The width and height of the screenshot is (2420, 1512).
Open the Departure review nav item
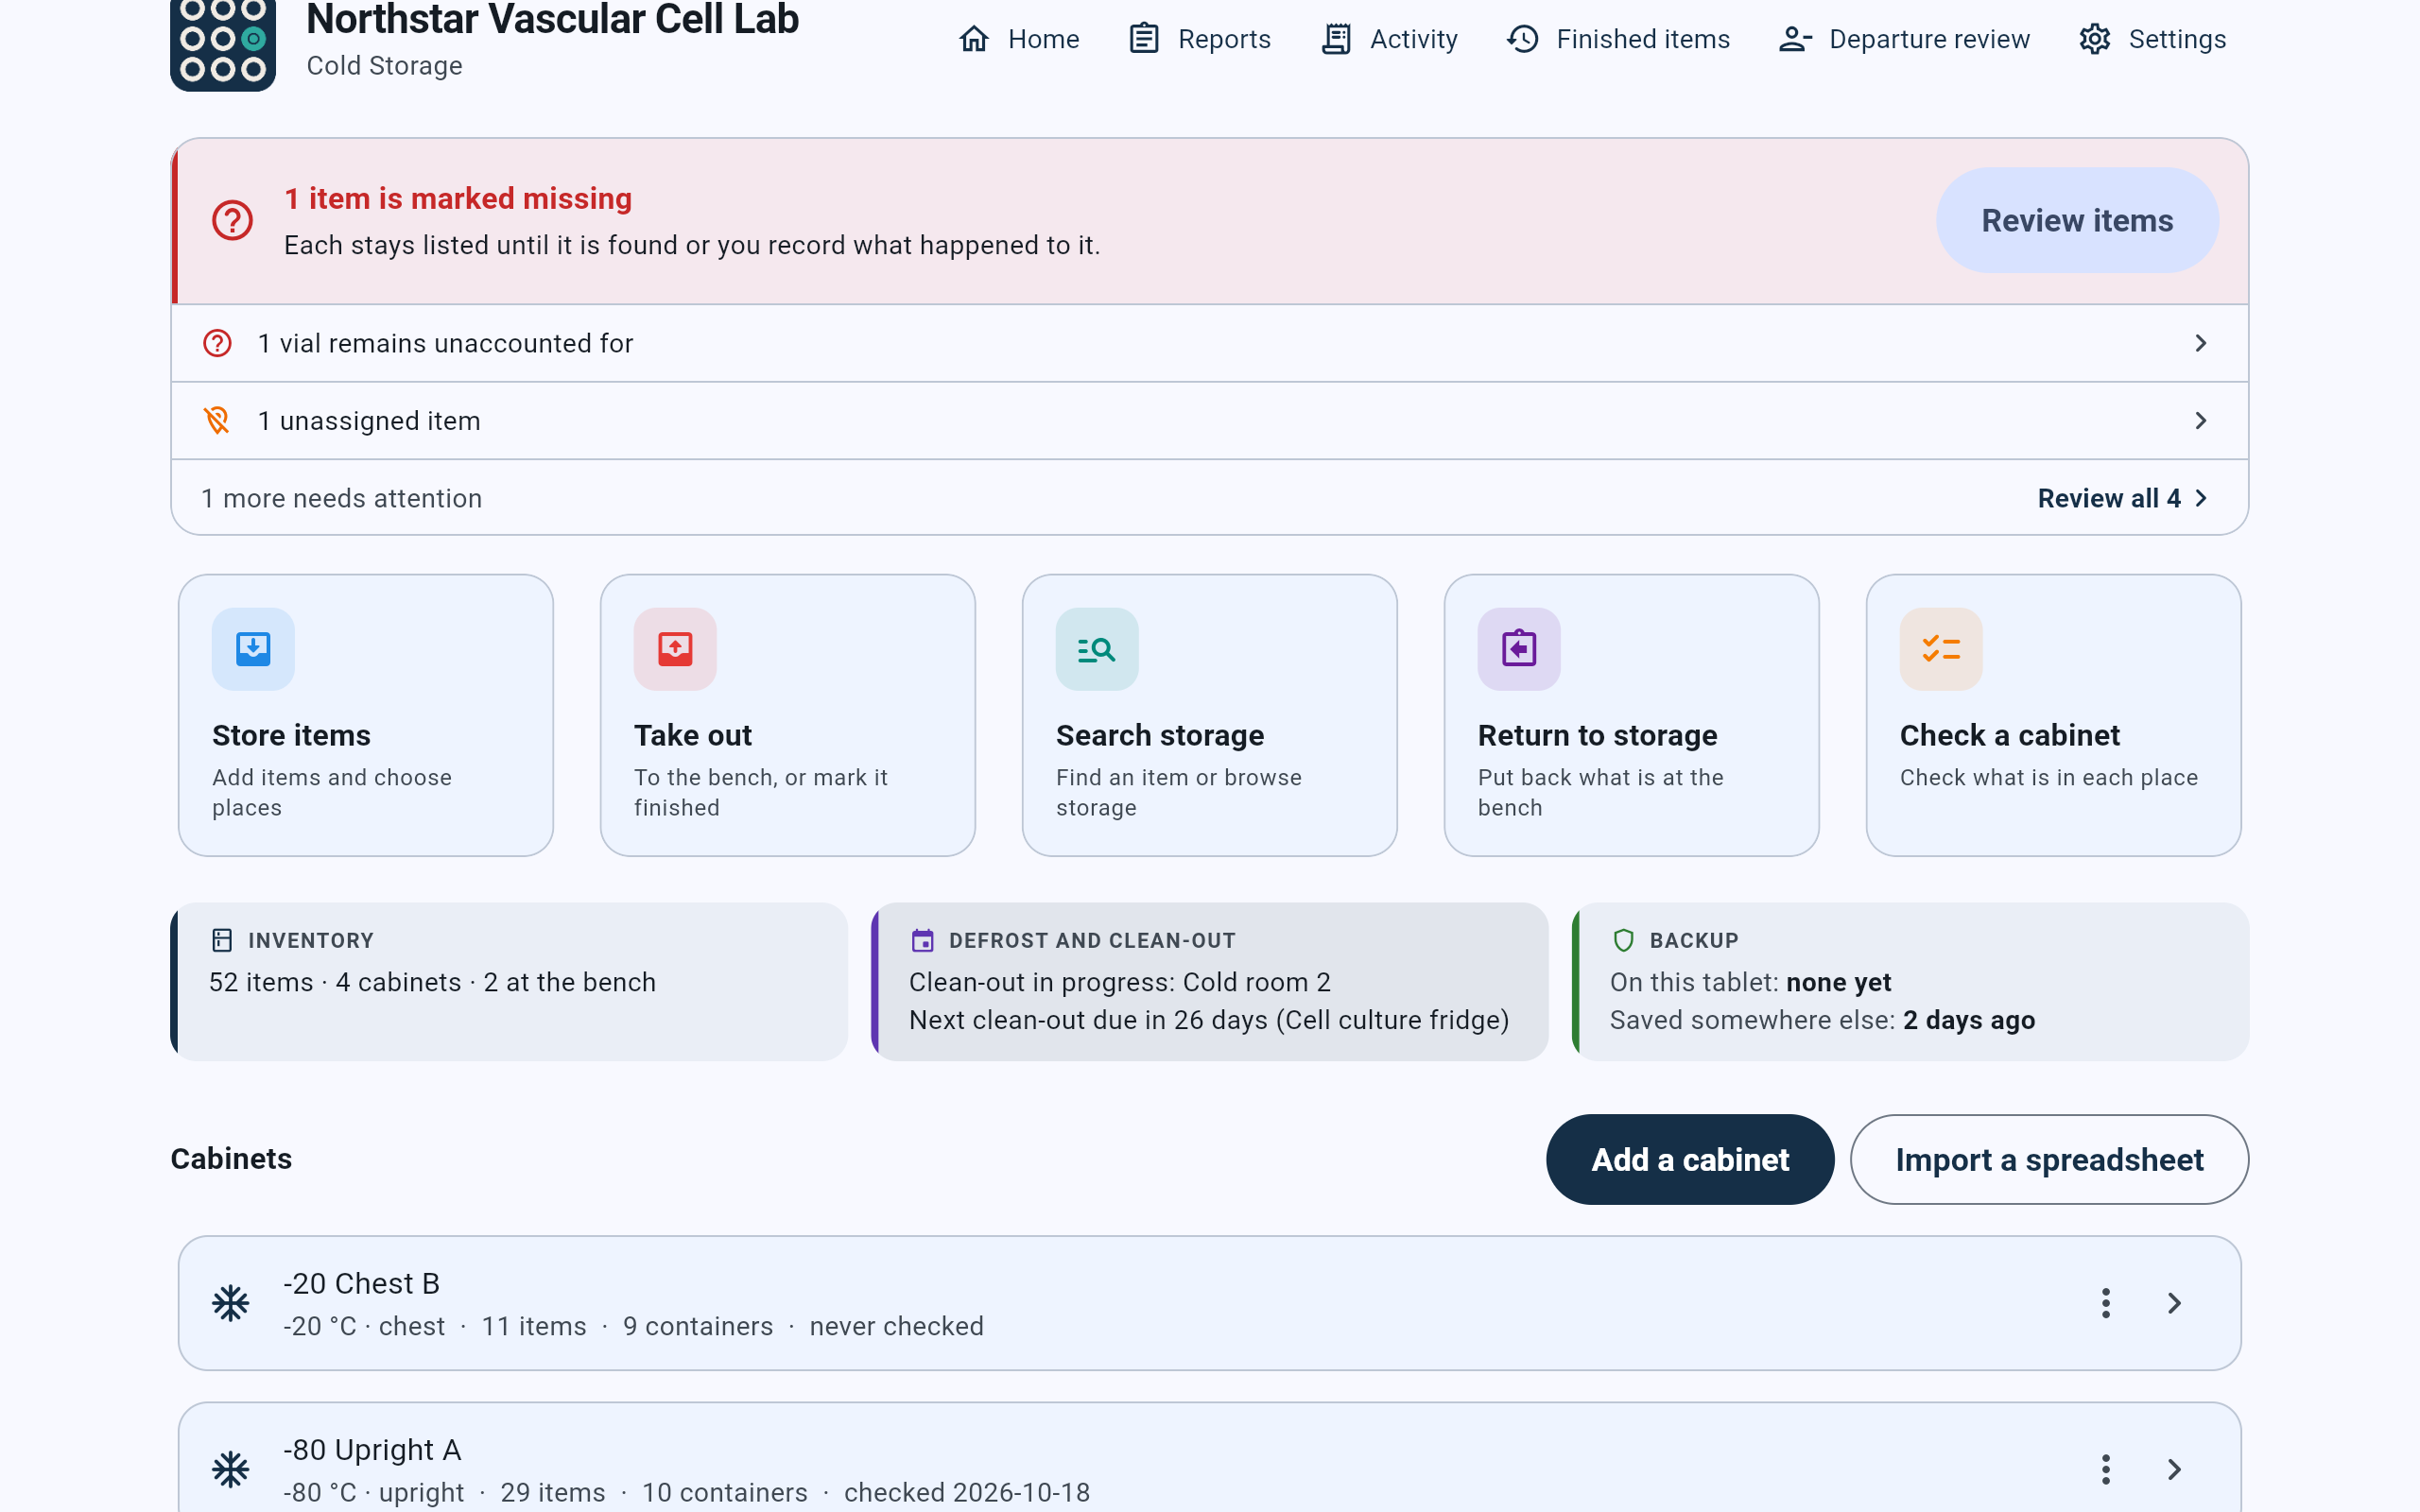click(x=1904, y=39)
